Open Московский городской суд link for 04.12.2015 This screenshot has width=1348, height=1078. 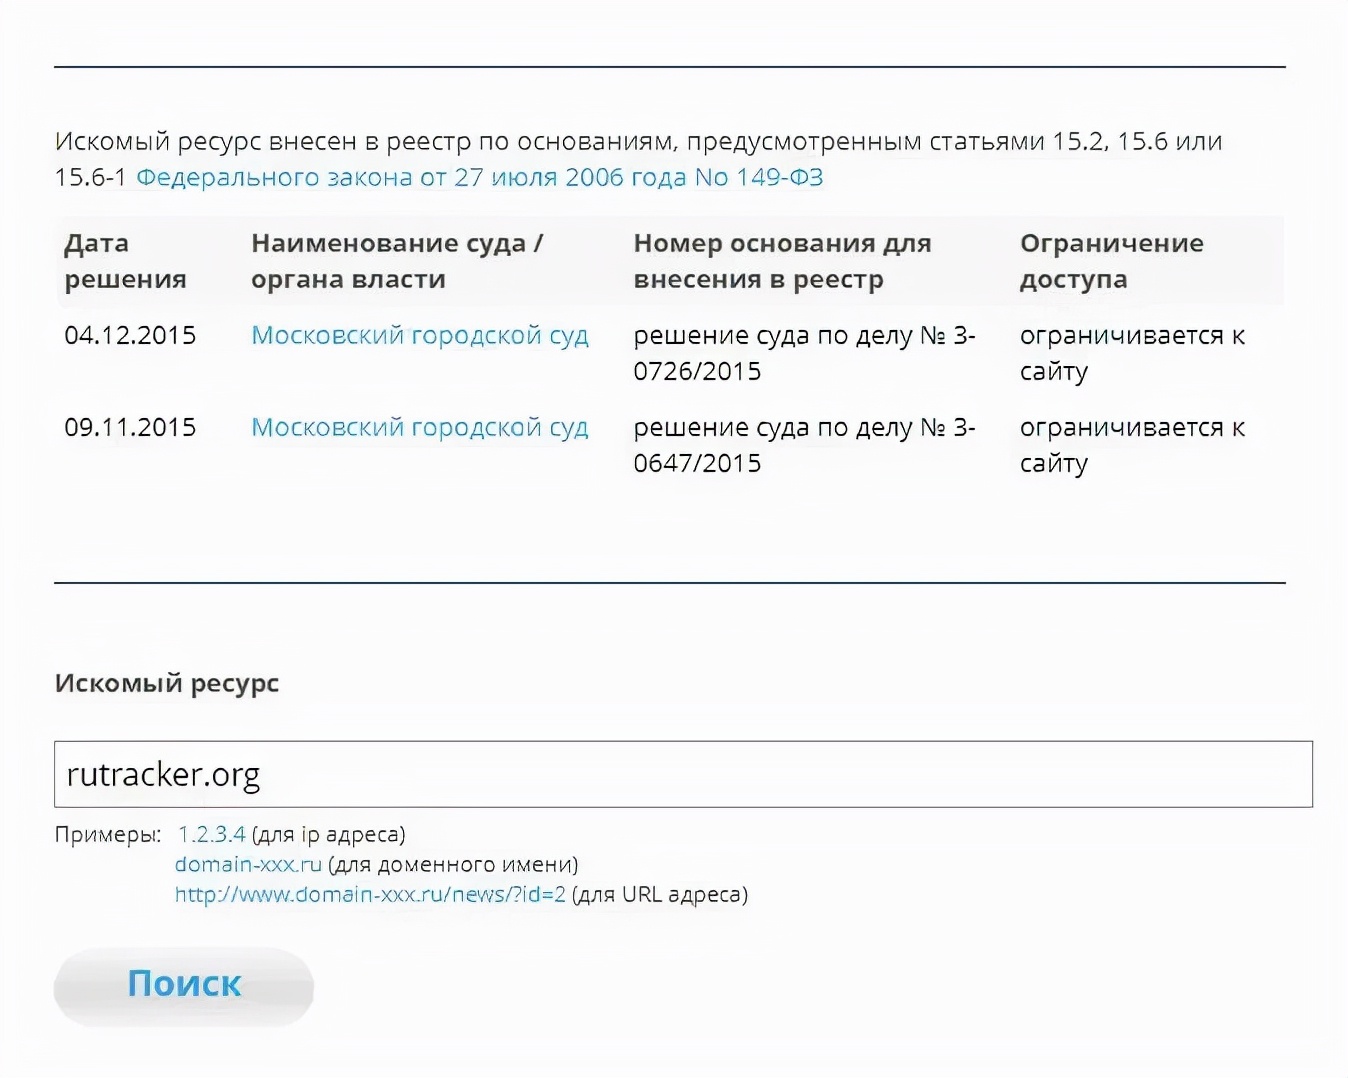[420, 335]
